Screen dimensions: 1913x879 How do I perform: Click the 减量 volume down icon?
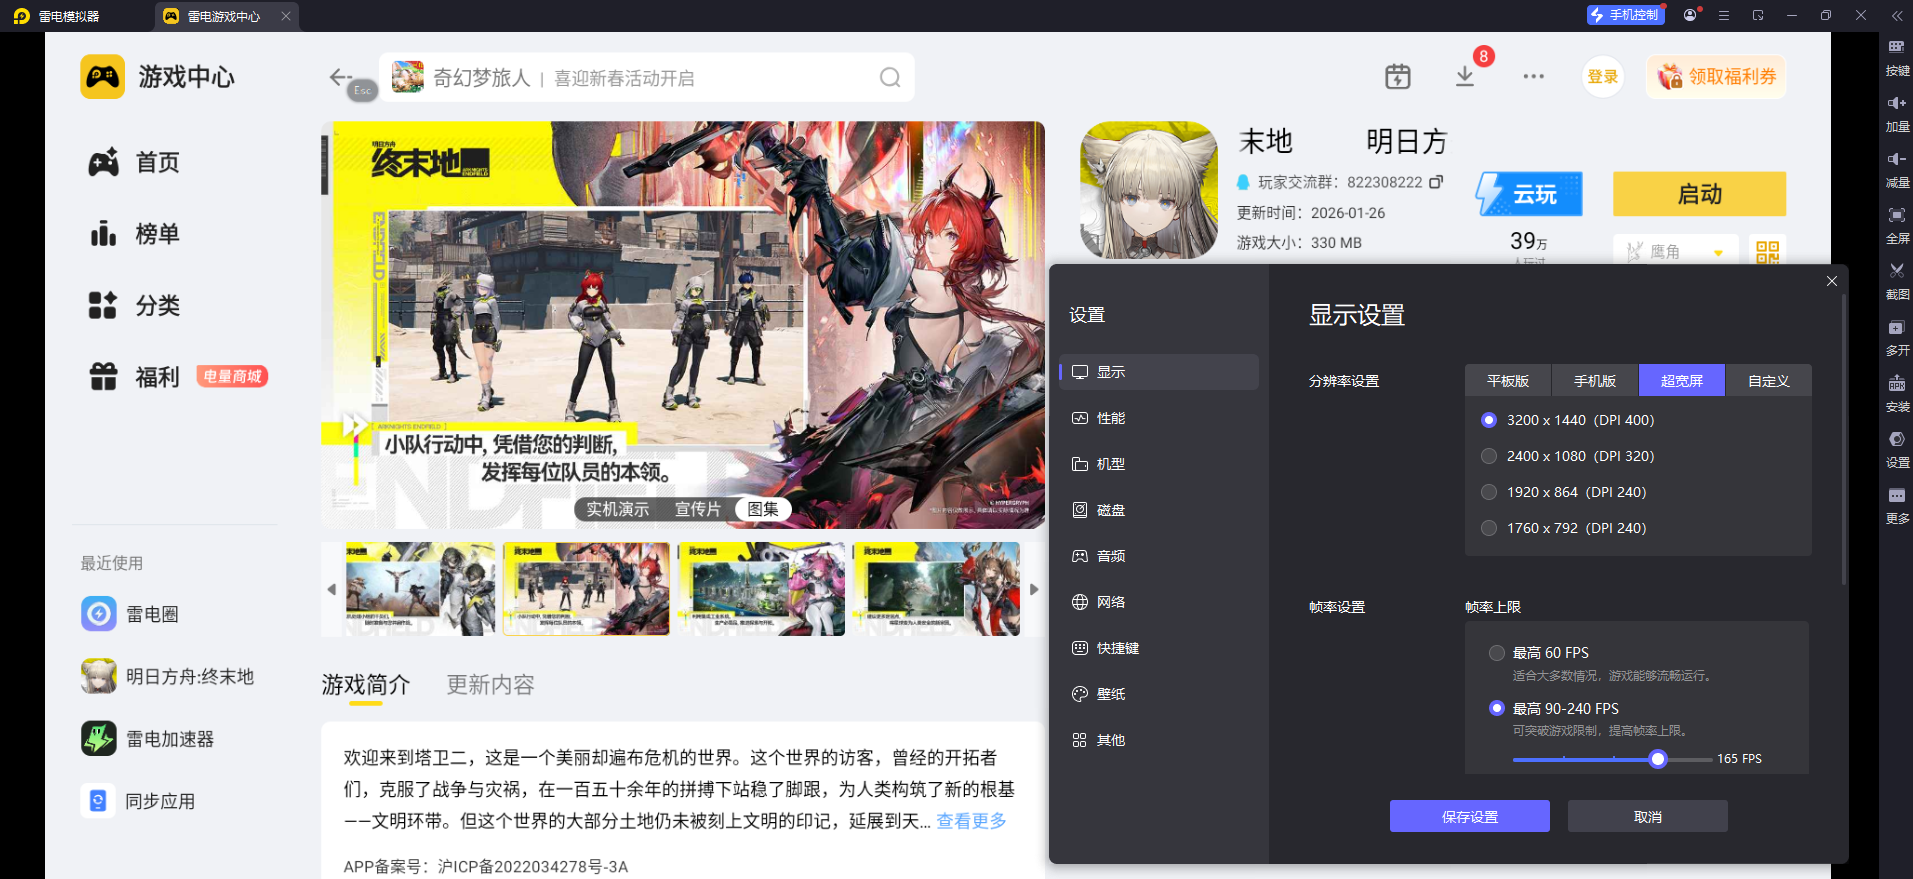pyautogui.click(x=1896, y=159)
